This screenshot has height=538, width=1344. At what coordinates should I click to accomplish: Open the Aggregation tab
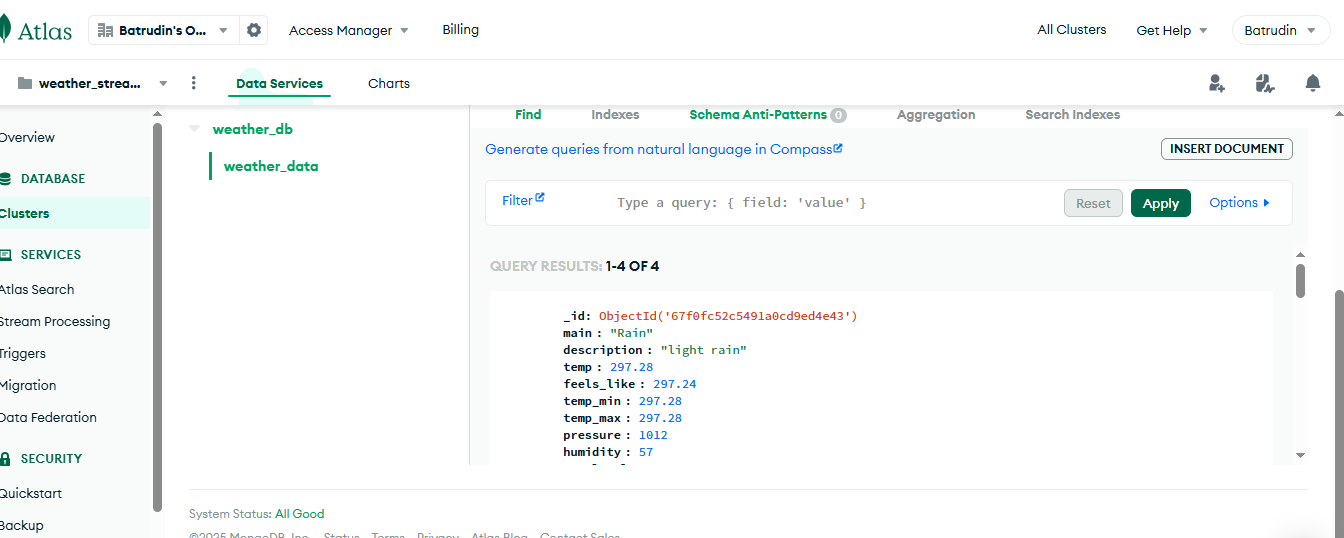(x=936, y=115)
